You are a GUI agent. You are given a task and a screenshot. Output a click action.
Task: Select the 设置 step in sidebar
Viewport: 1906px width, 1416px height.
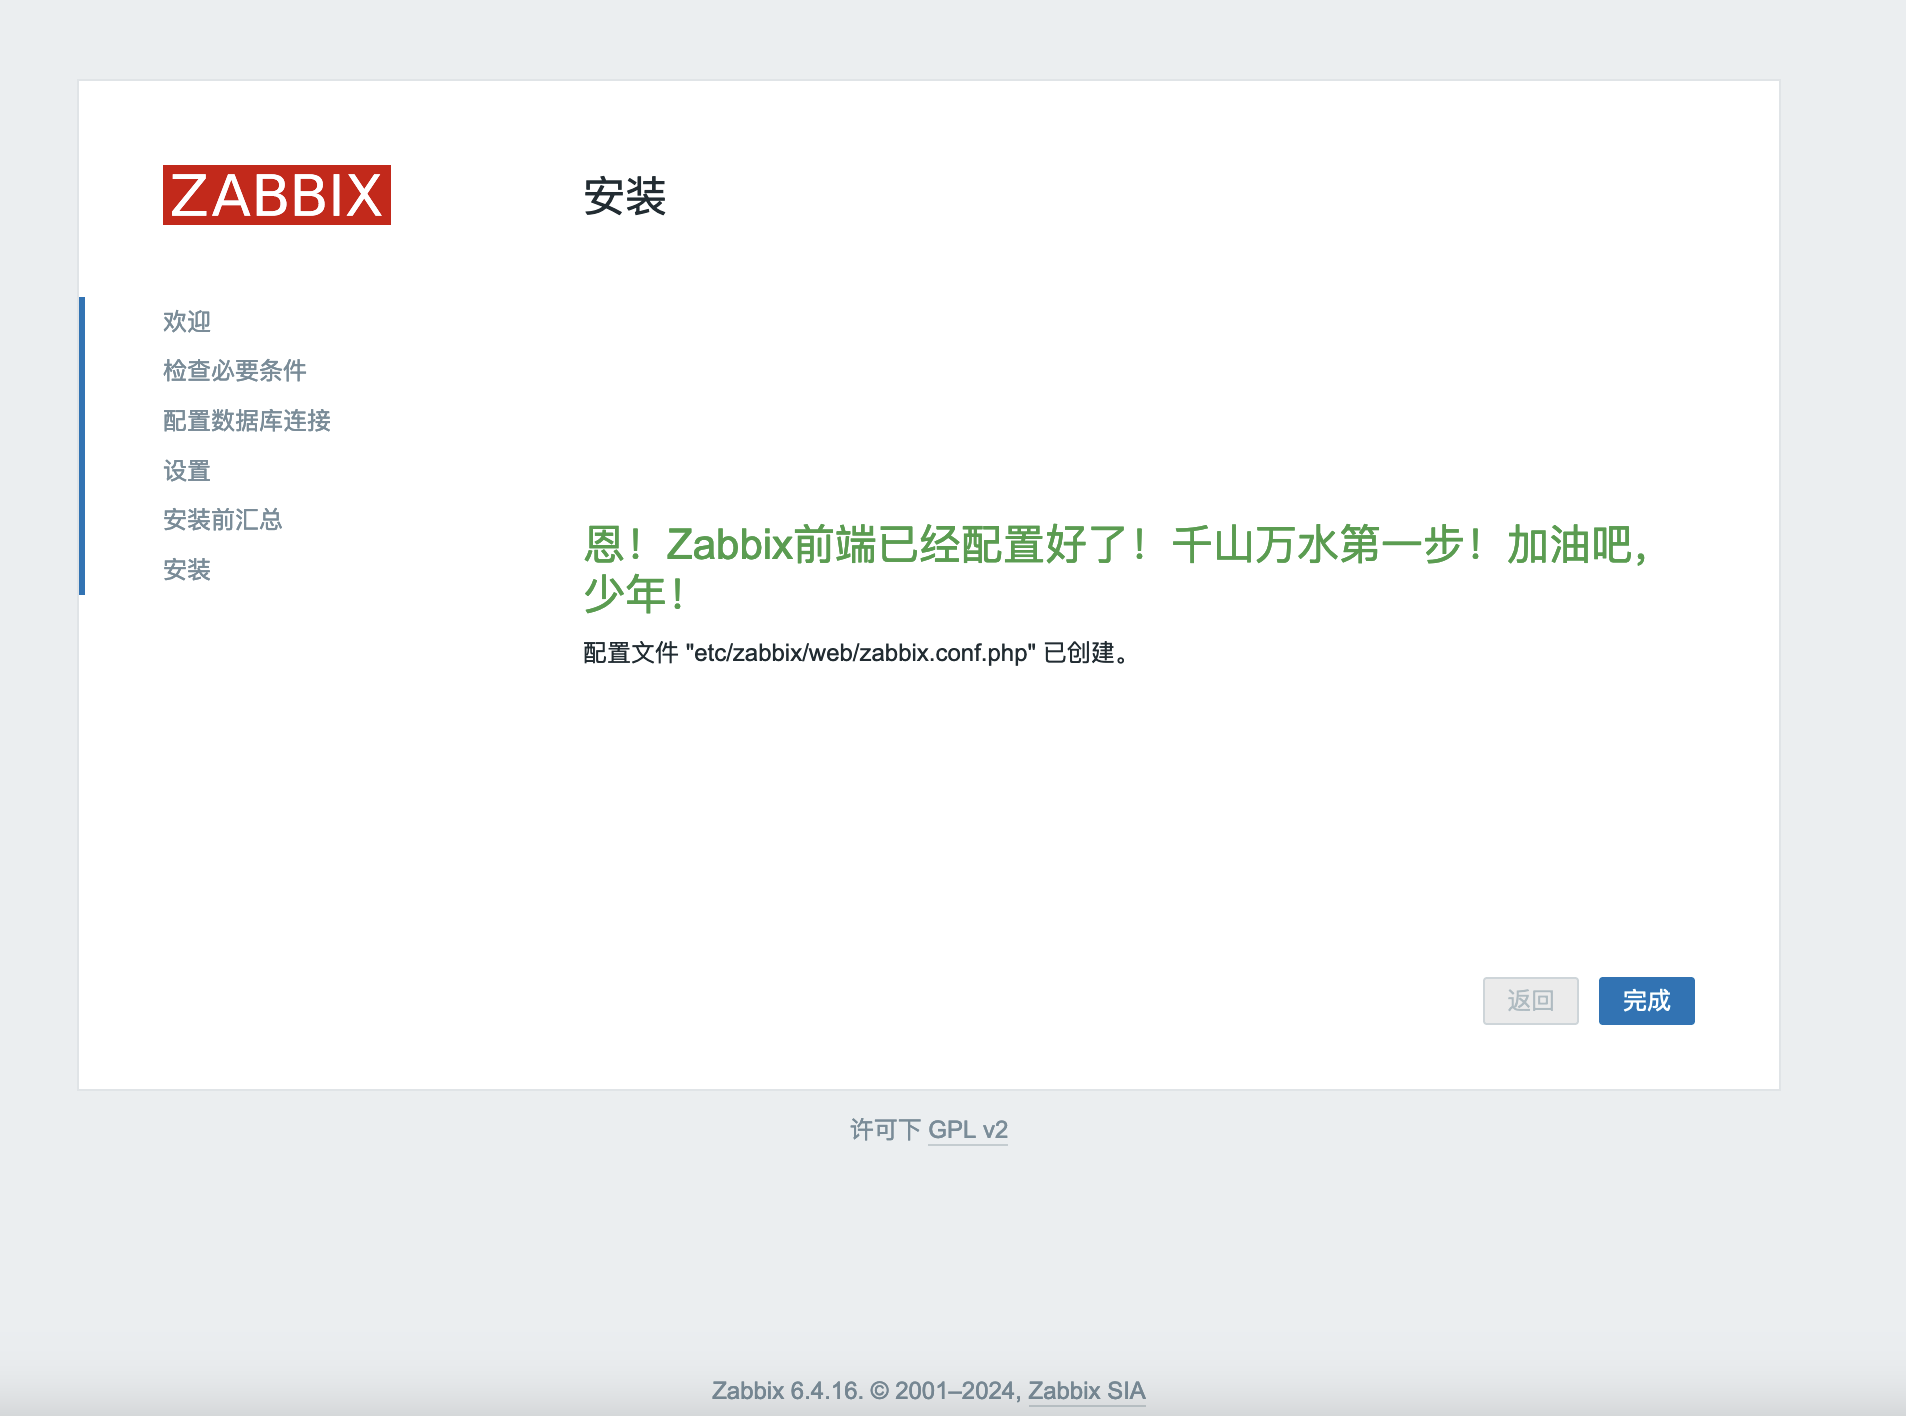click(x=187, y=470)
